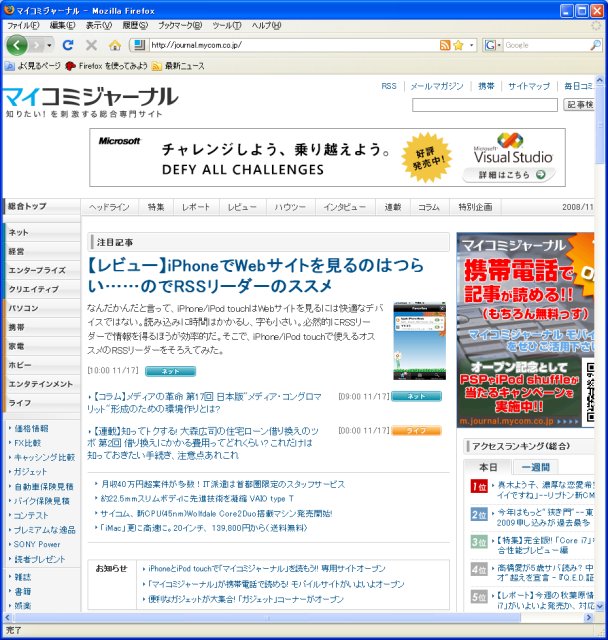Switch ranking to the 一週間 tab
The height and width of the screenshot is (640, 608).
535,467
